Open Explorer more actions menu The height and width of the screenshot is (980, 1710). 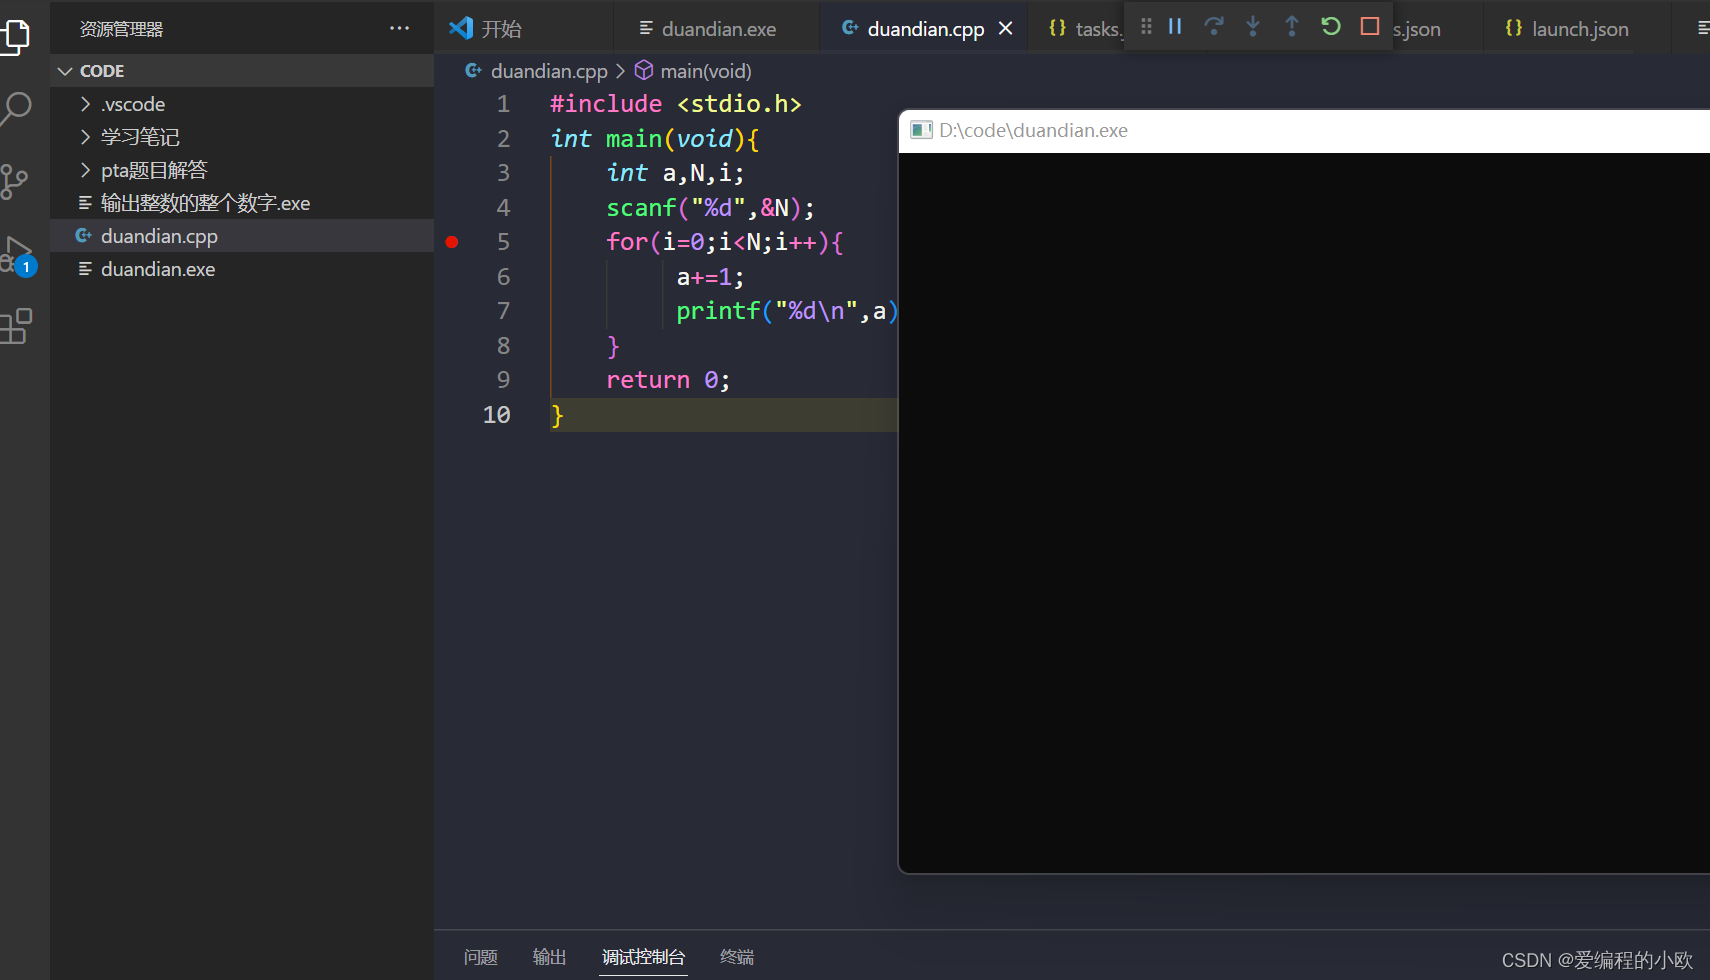click(x=399, y=28)
